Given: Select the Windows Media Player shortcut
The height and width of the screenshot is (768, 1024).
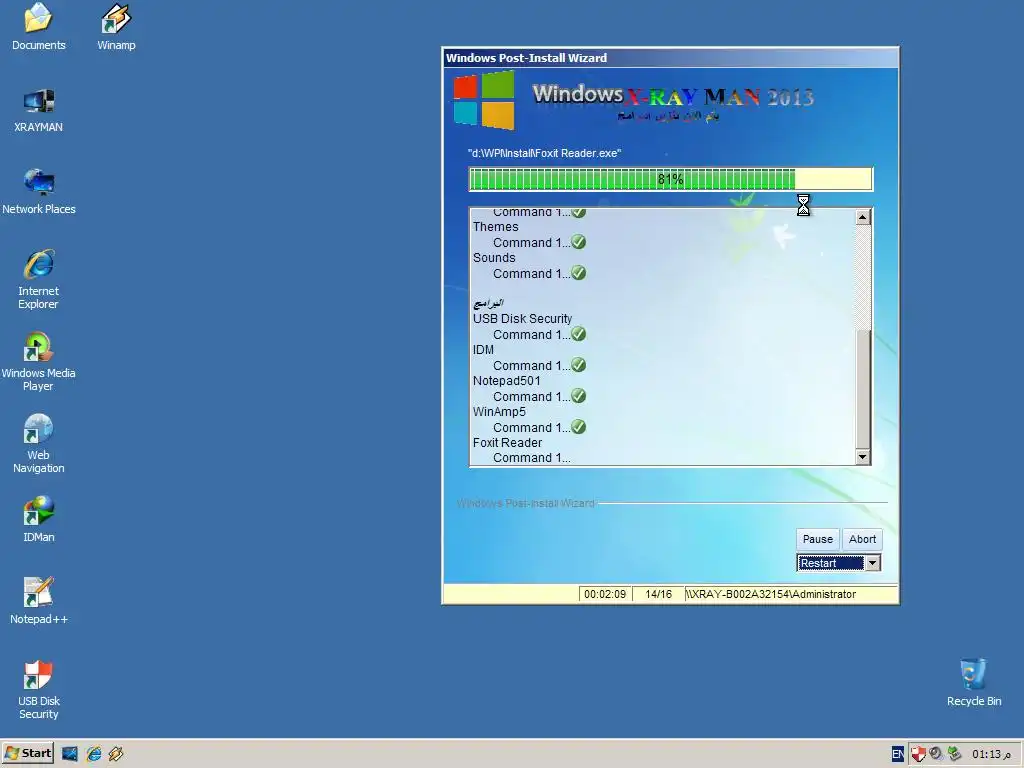Looking at the screenshot, I should [39, 362].
